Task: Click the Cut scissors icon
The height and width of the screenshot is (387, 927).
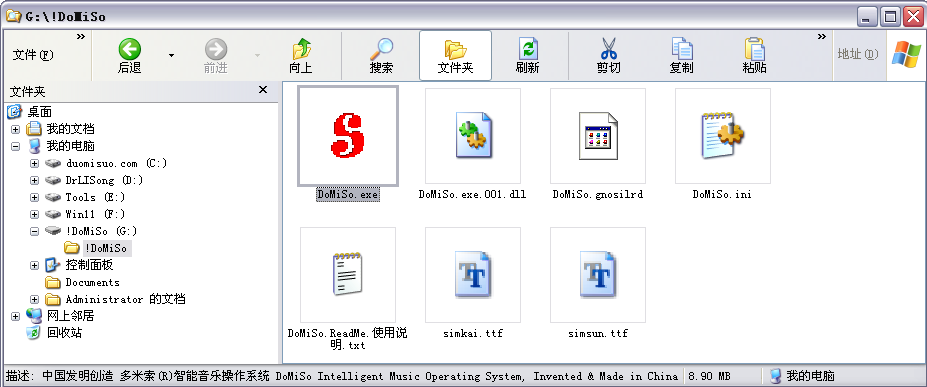Action: pos(608,49)
